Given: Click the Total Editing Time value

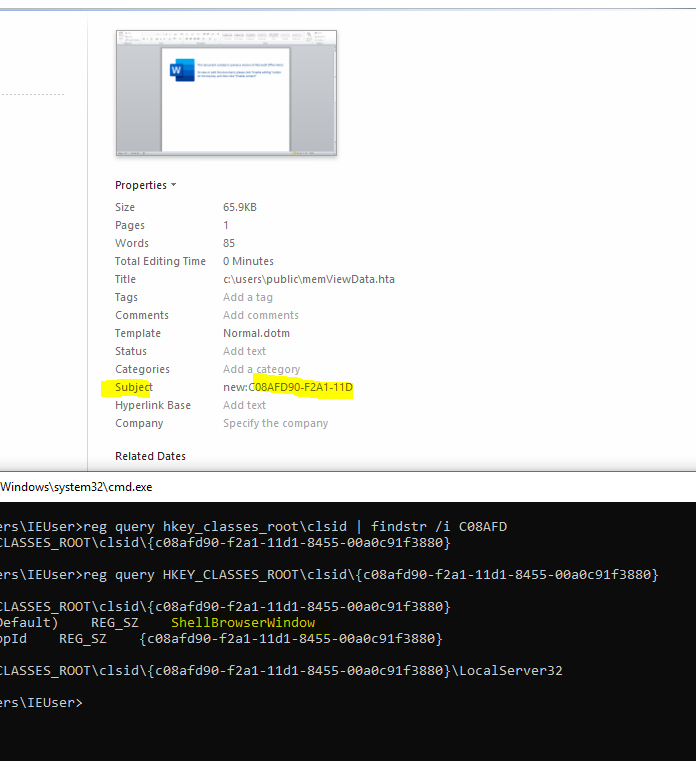Looking at the screenshot, I should (248, 261).
